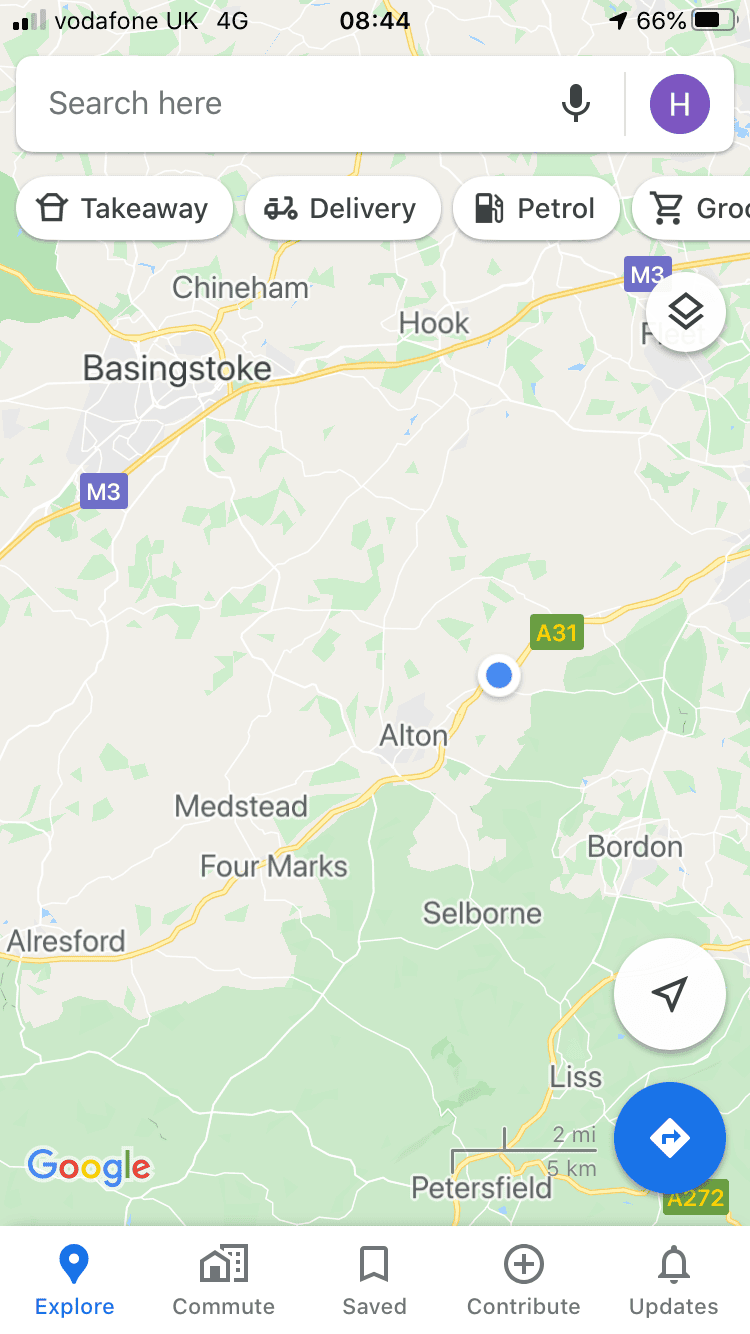Select the Delivery filter chip
750x1334 pixels.
point(343,209)
